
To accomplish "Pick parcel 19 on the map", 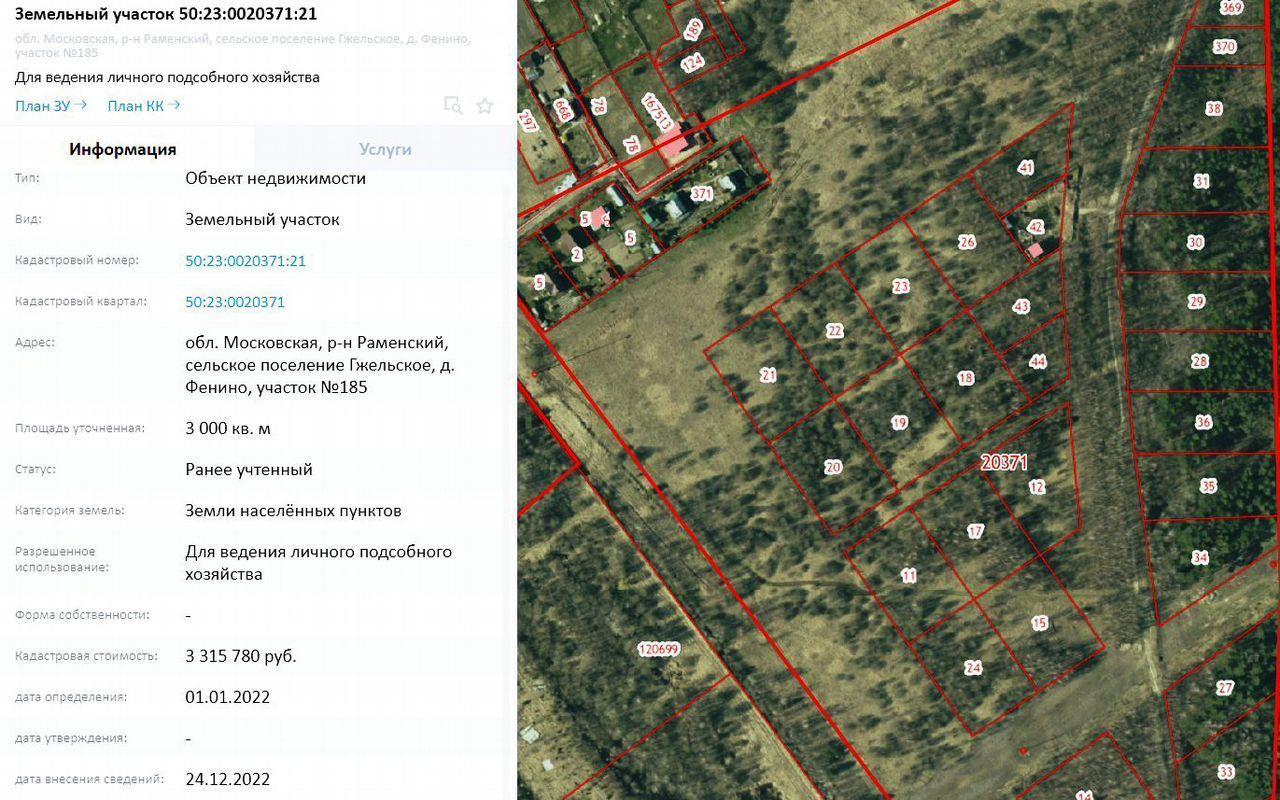I will pos(899,423).
